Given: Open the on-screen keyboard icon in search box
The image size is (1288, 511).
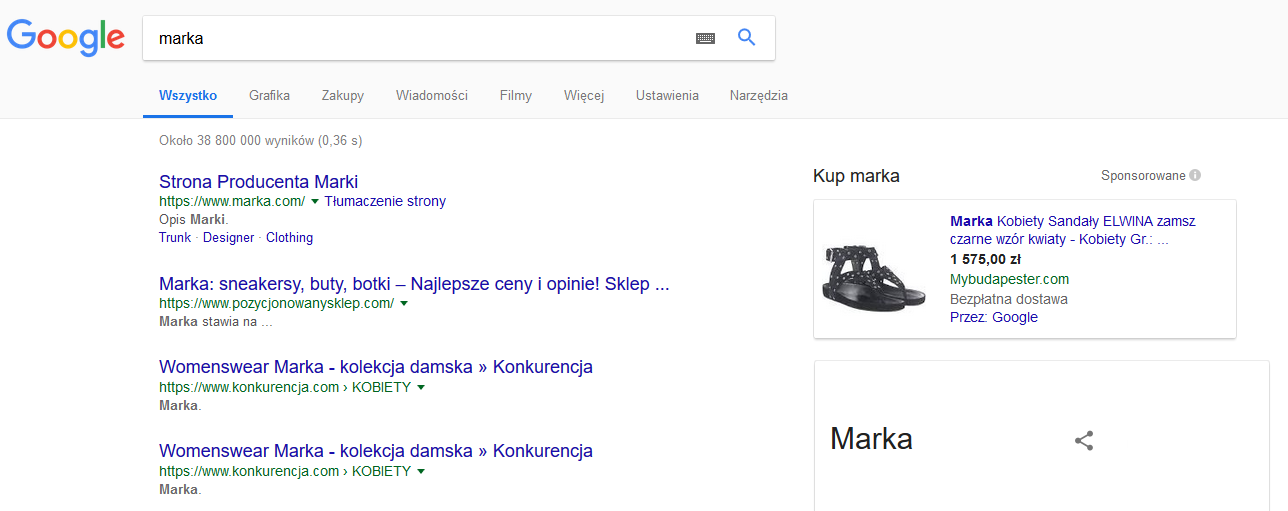Looking at the screenshot, I should 706,38.
